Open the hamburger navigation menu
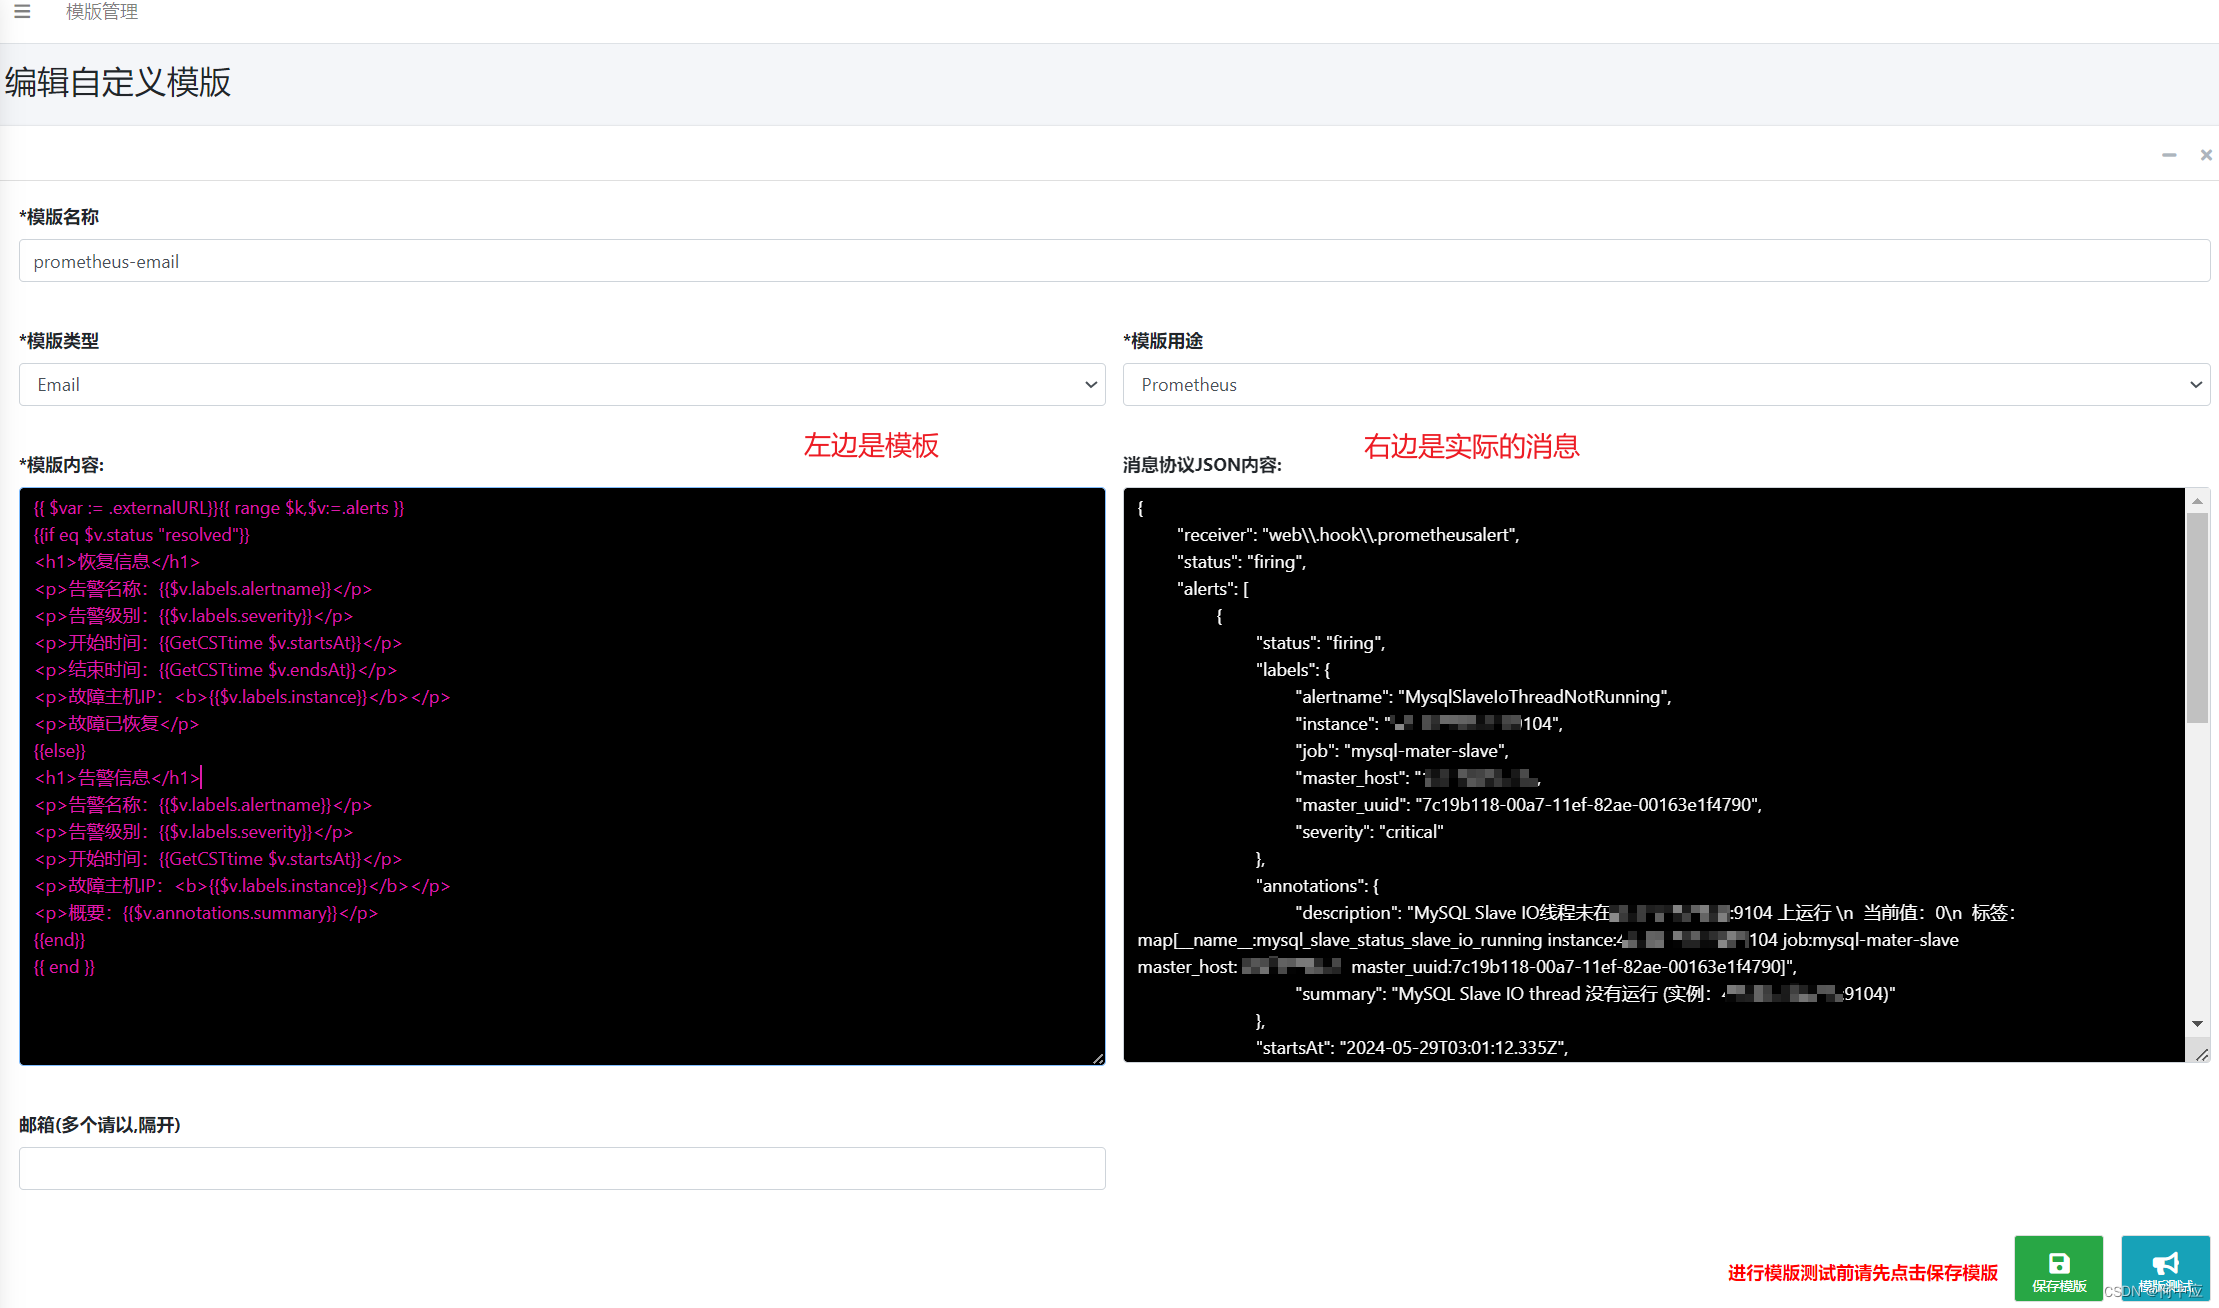Image resolution: width=2219 pixels, height=1308 pixels. pos(22,12)
